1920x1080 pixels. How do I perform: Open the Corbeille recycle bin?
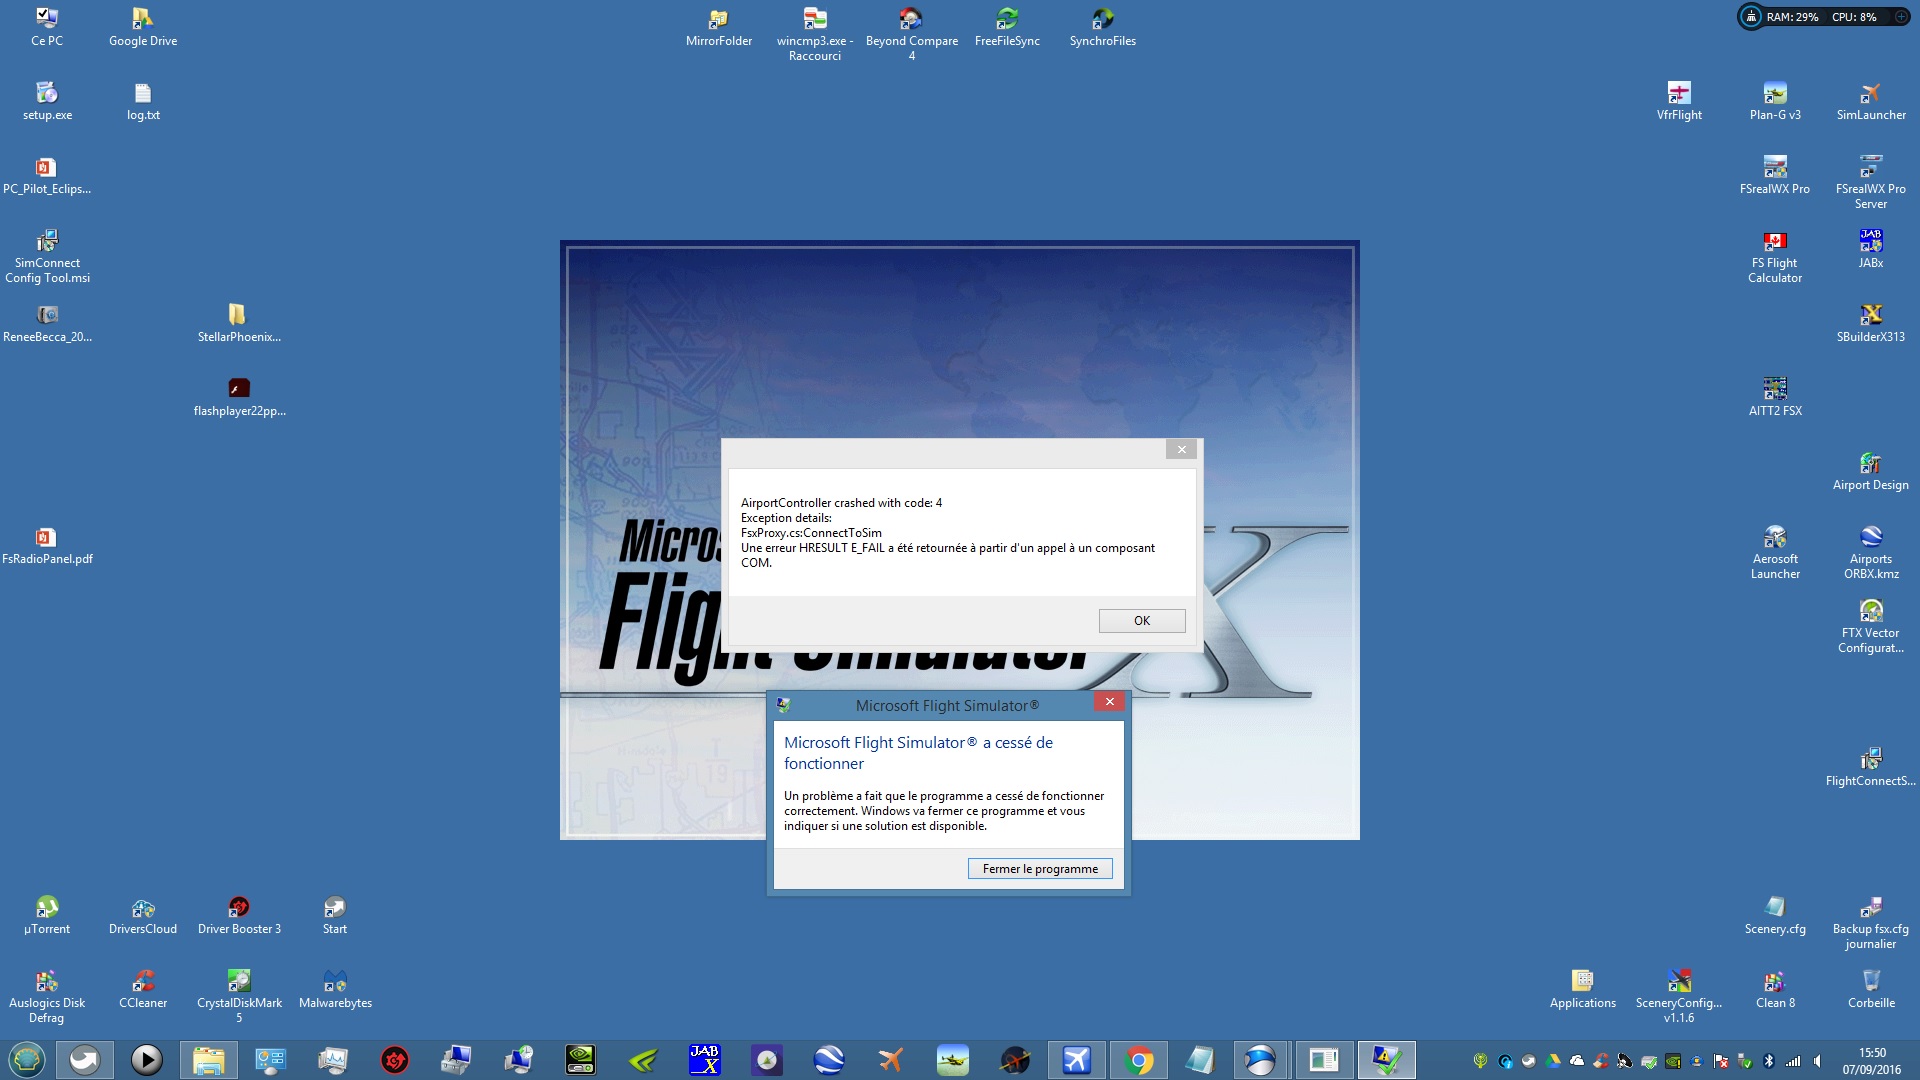[1871, 989]
